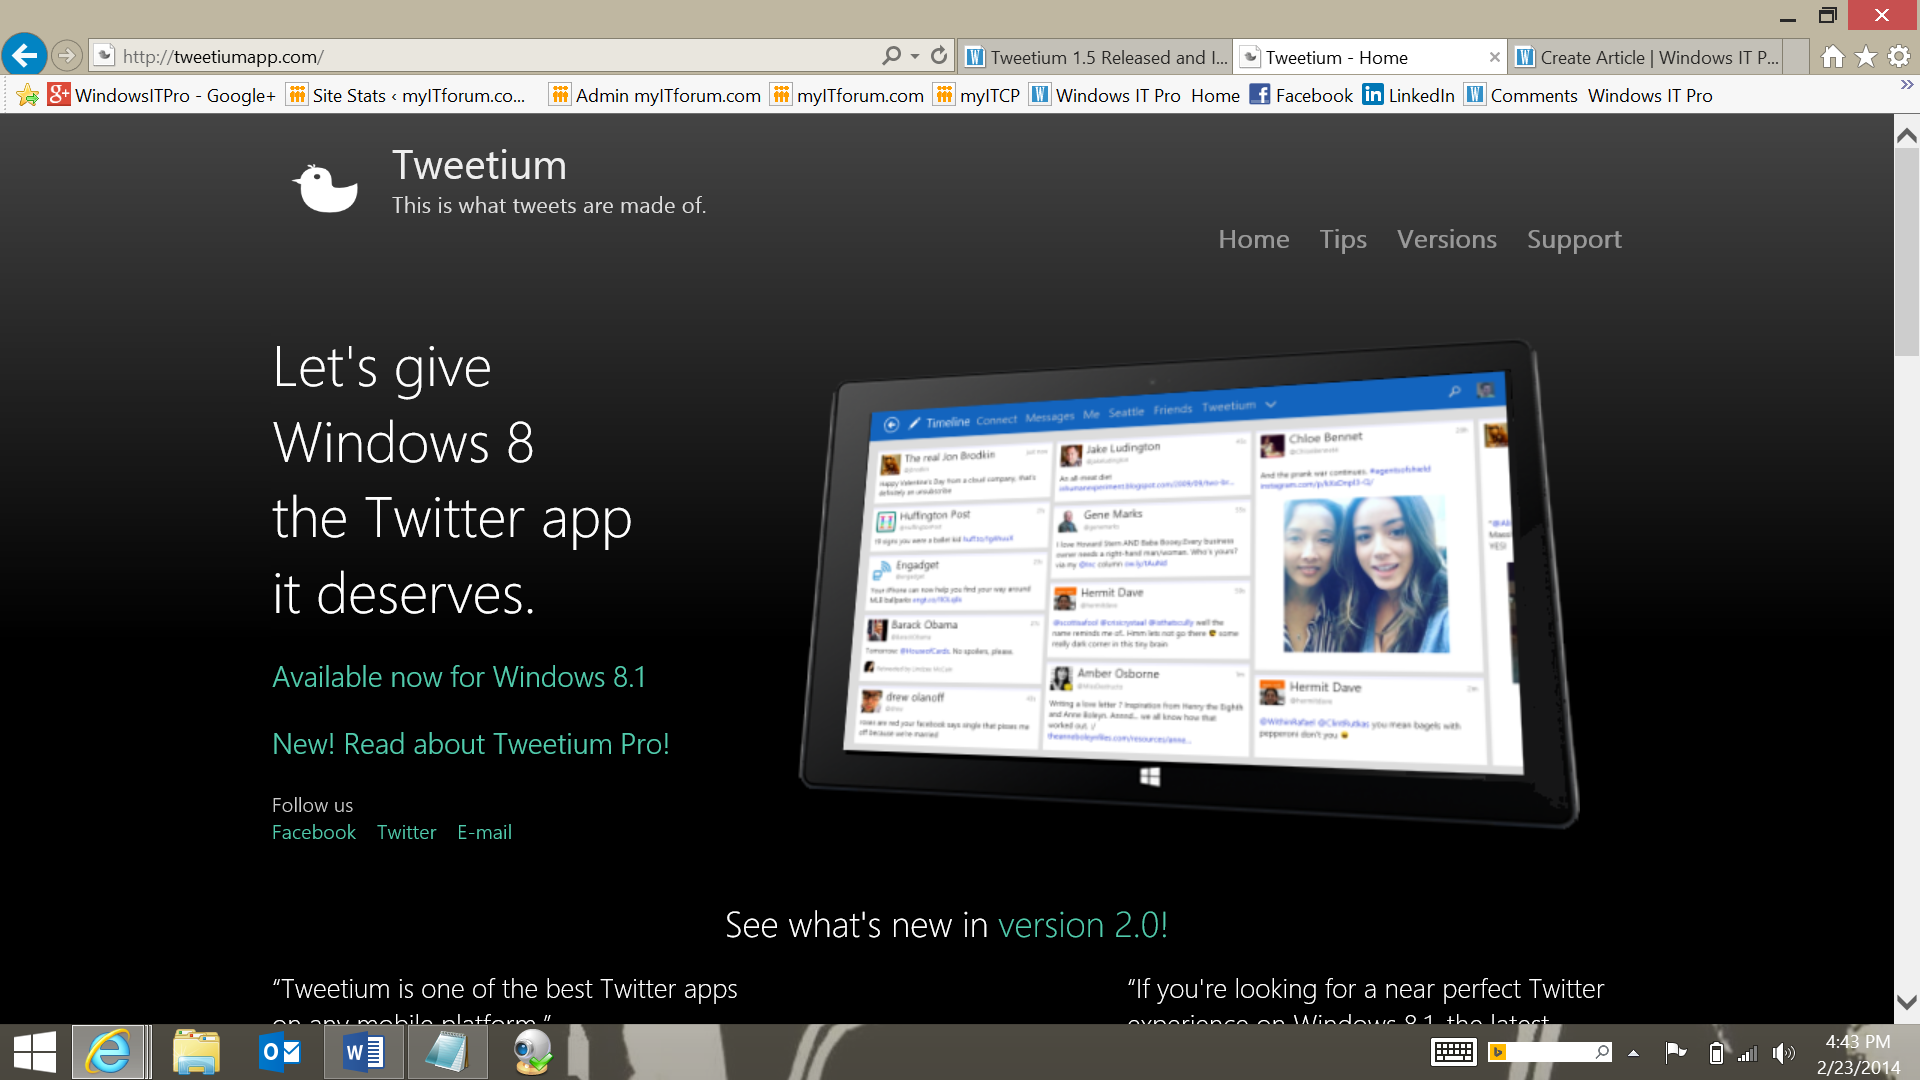Click New! Read about Tweetium Pro link
Image resolution: width=1920 pixels, height=1080 pixels.
pyautogui.click(x=470, y=744)
